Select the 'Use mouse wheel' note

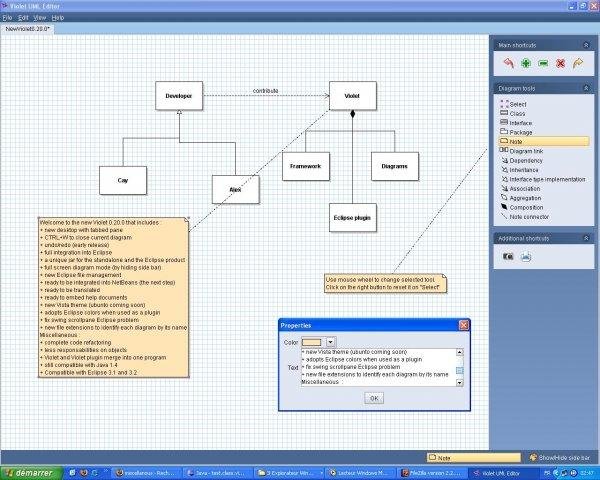coord(385,283)
